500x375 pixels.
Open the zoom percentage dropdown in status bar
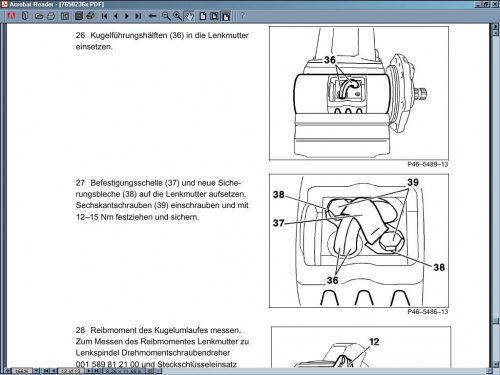click(36, 371)
